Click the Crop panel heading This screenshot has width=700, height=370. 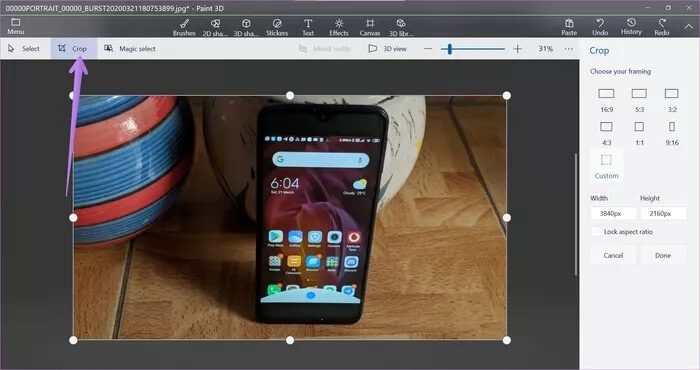point(599,50)
